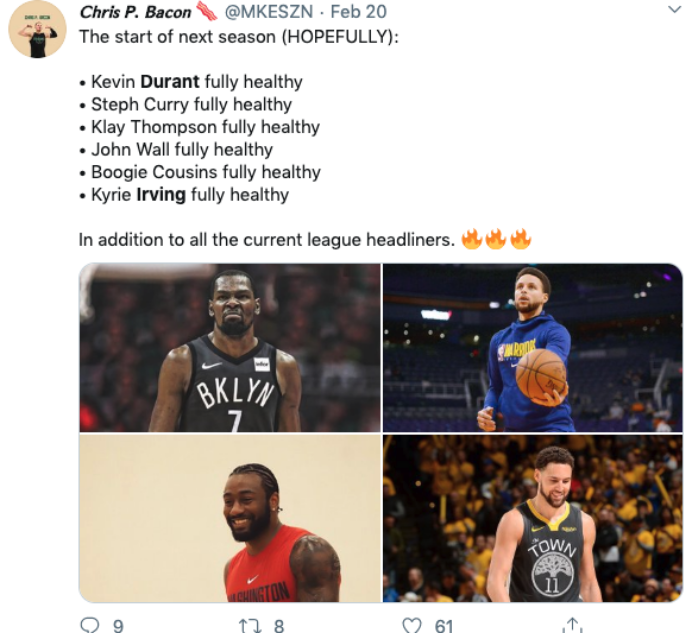Retweet this post via the retweet icon
The height and width of the screenshot is (634, 692).
tap(250, 626)
